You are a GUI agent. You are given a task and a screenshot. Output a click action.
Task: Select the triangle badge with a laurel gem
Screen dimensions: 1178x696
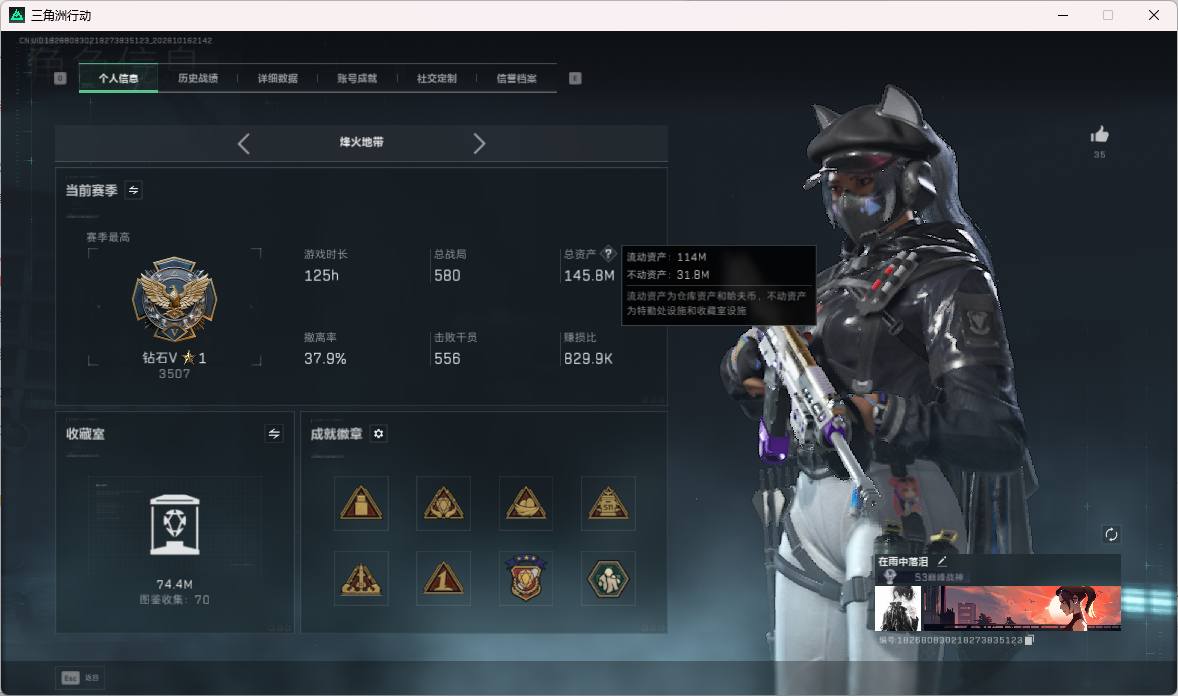click(443, 504)
